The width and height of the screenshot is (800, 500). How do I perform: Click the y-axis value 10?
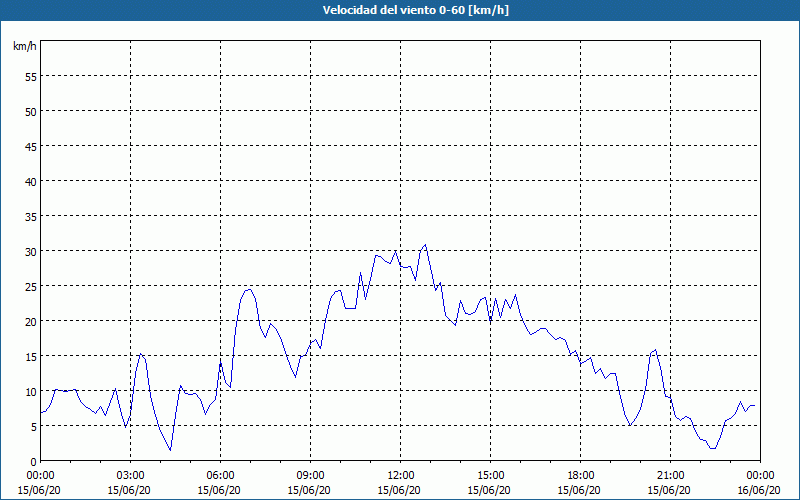31,391
